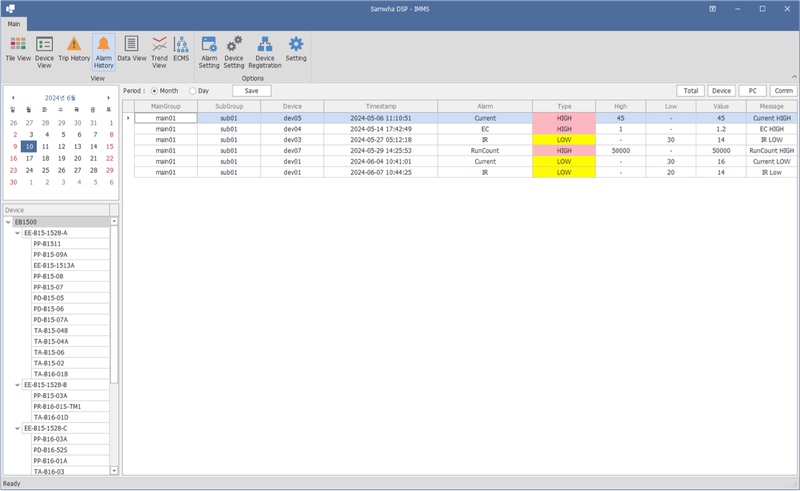Switch to the Main ribbon tab

pyautogui.click(x=14, y=24)
